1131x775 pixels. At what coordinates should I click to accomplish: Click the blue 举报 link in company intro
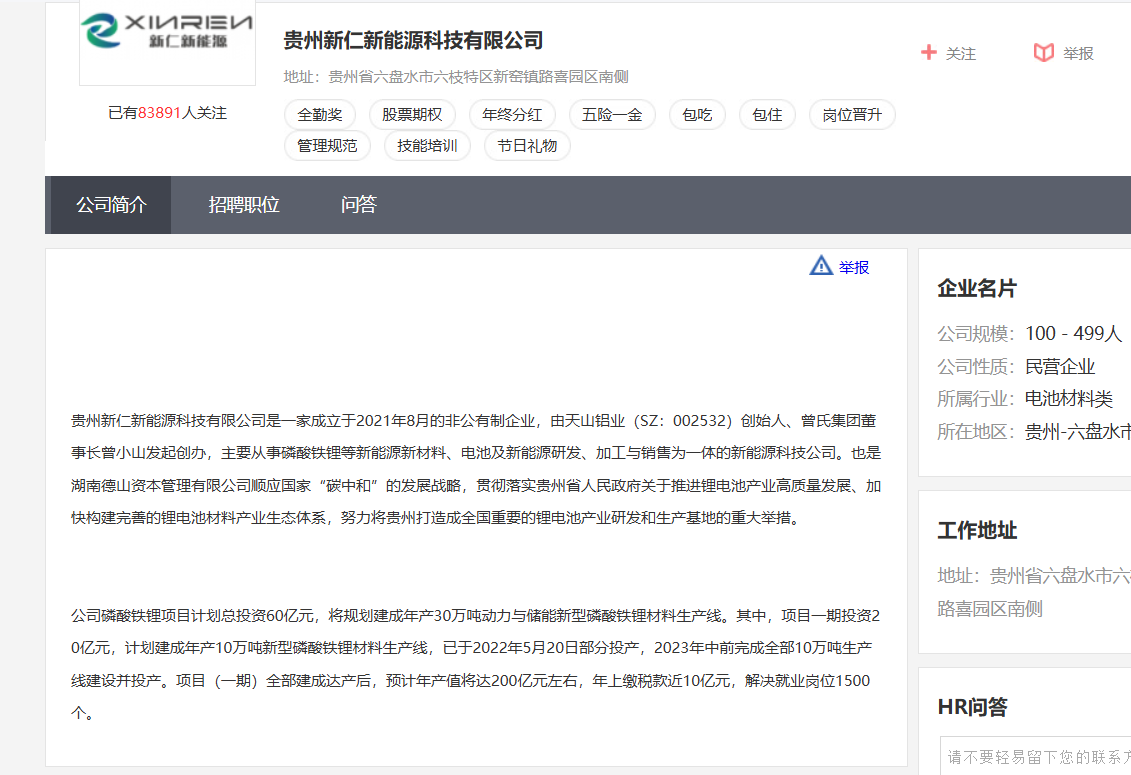853,267
